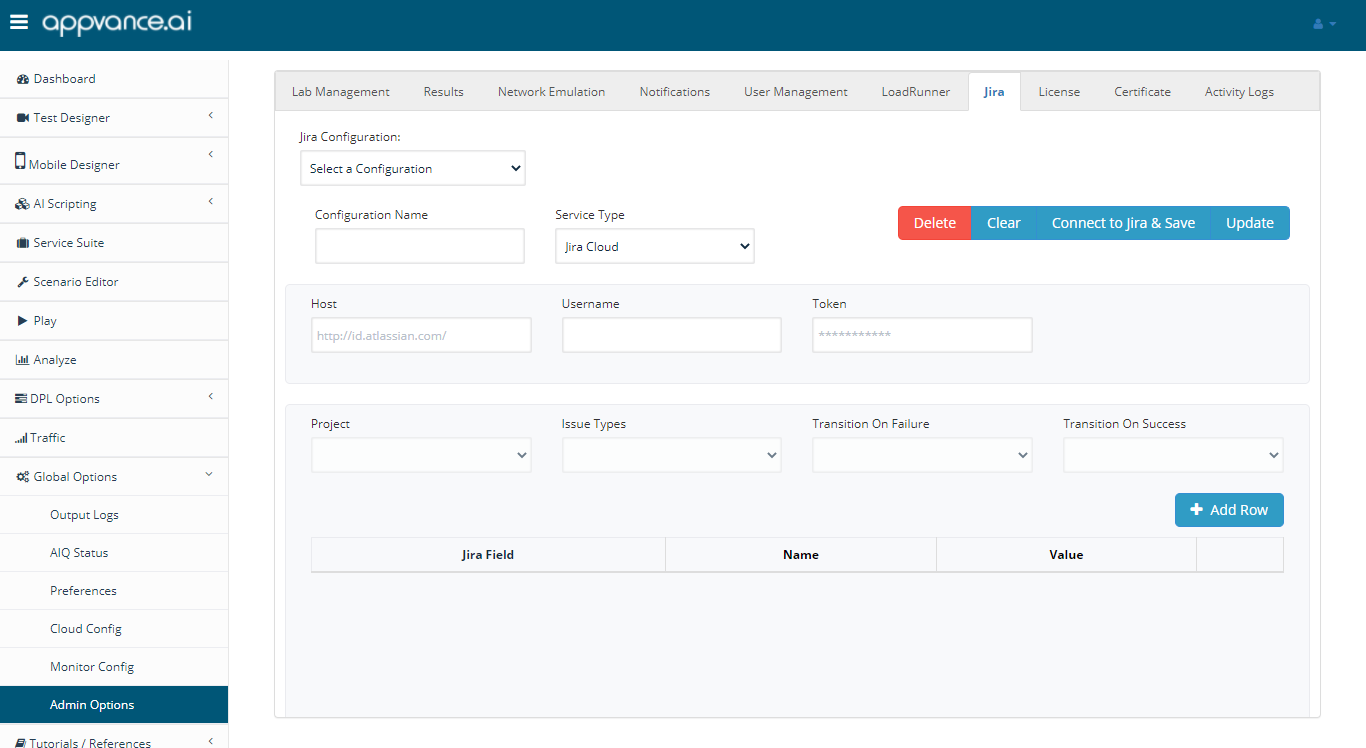Open Preferences in sidebar

click(114, 591)
